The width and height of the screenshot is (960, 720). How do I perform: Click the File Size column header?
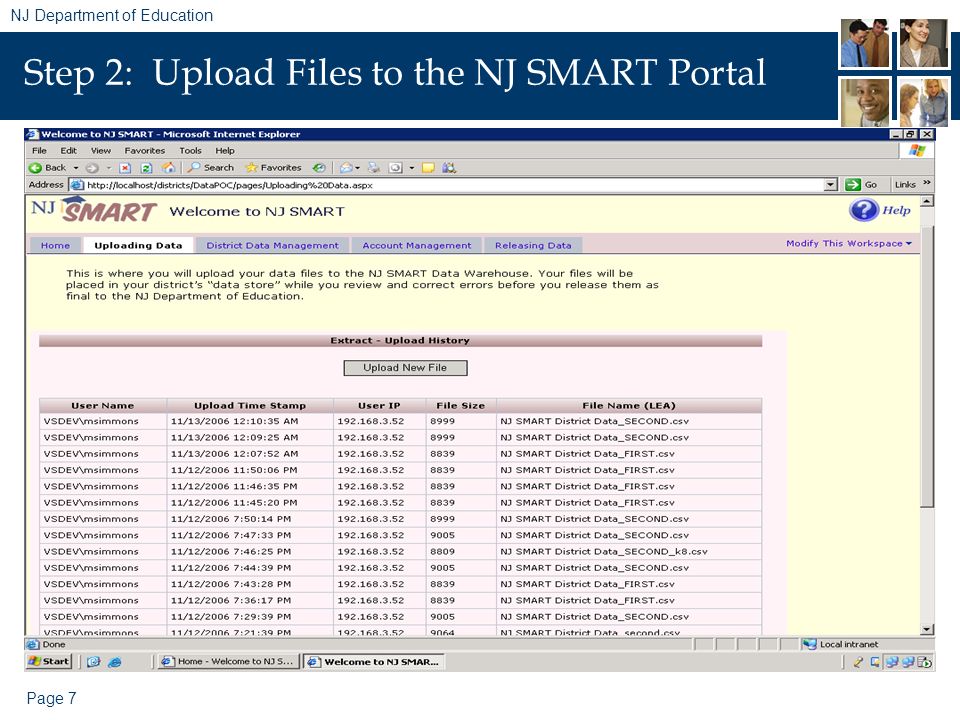tap(460, 405)
